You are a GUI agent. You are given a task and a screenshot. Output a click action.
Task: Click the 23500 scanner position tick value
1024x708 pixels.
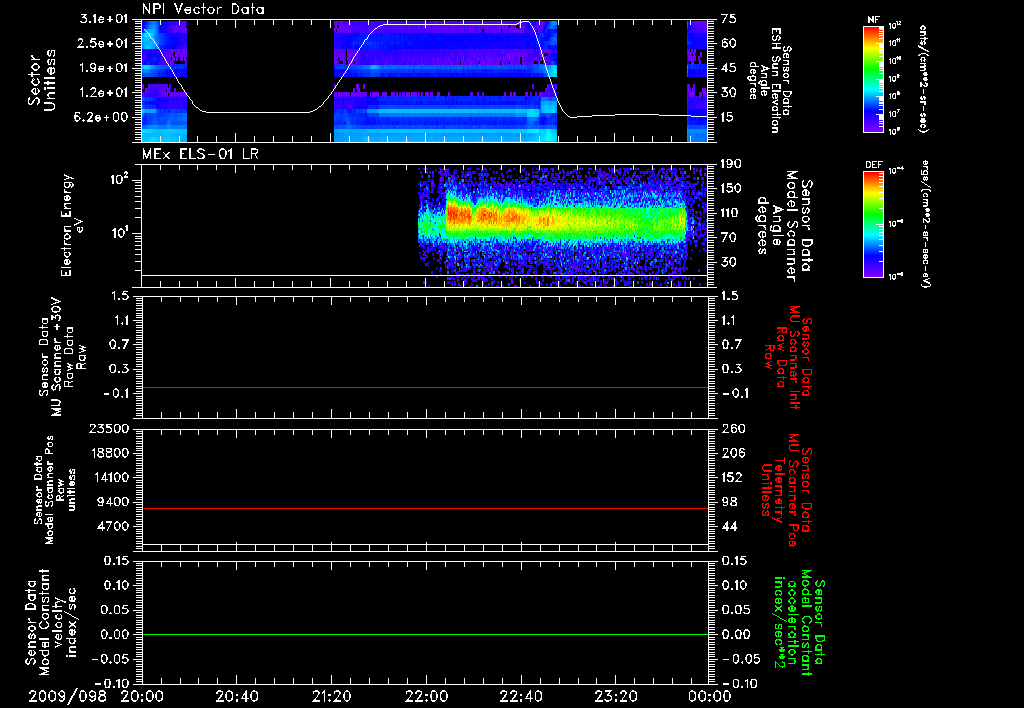[x=108, y=429]
